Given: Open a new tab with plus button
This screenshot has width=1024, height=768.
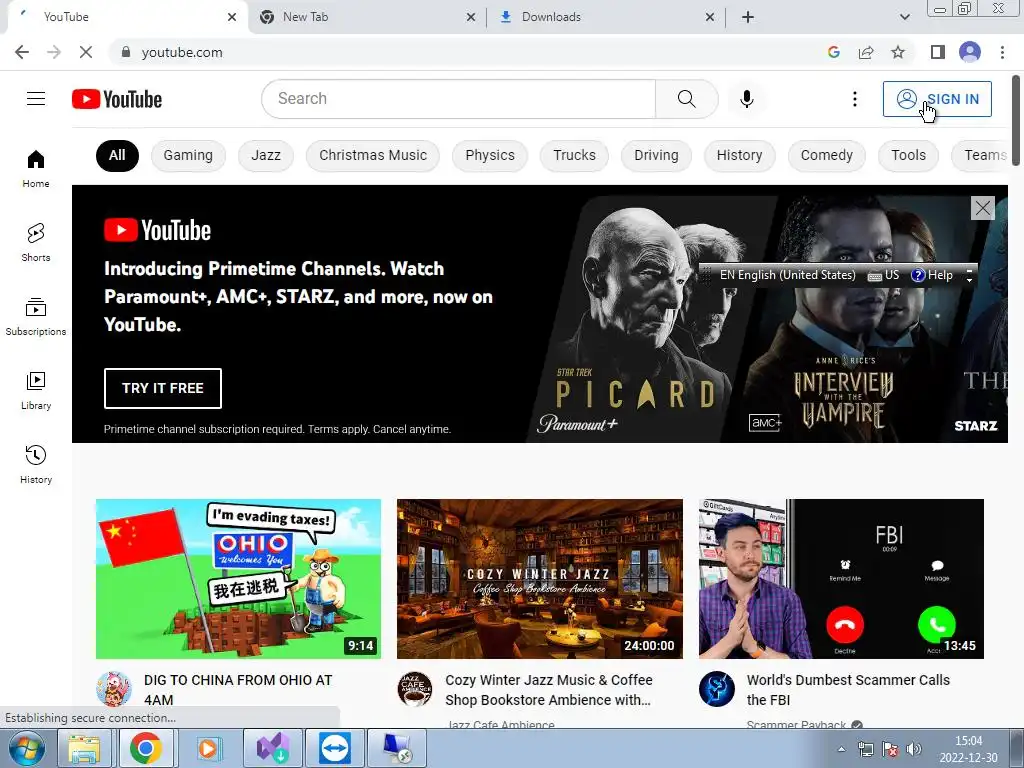Looking at the screenshot, I should (748, 17).
